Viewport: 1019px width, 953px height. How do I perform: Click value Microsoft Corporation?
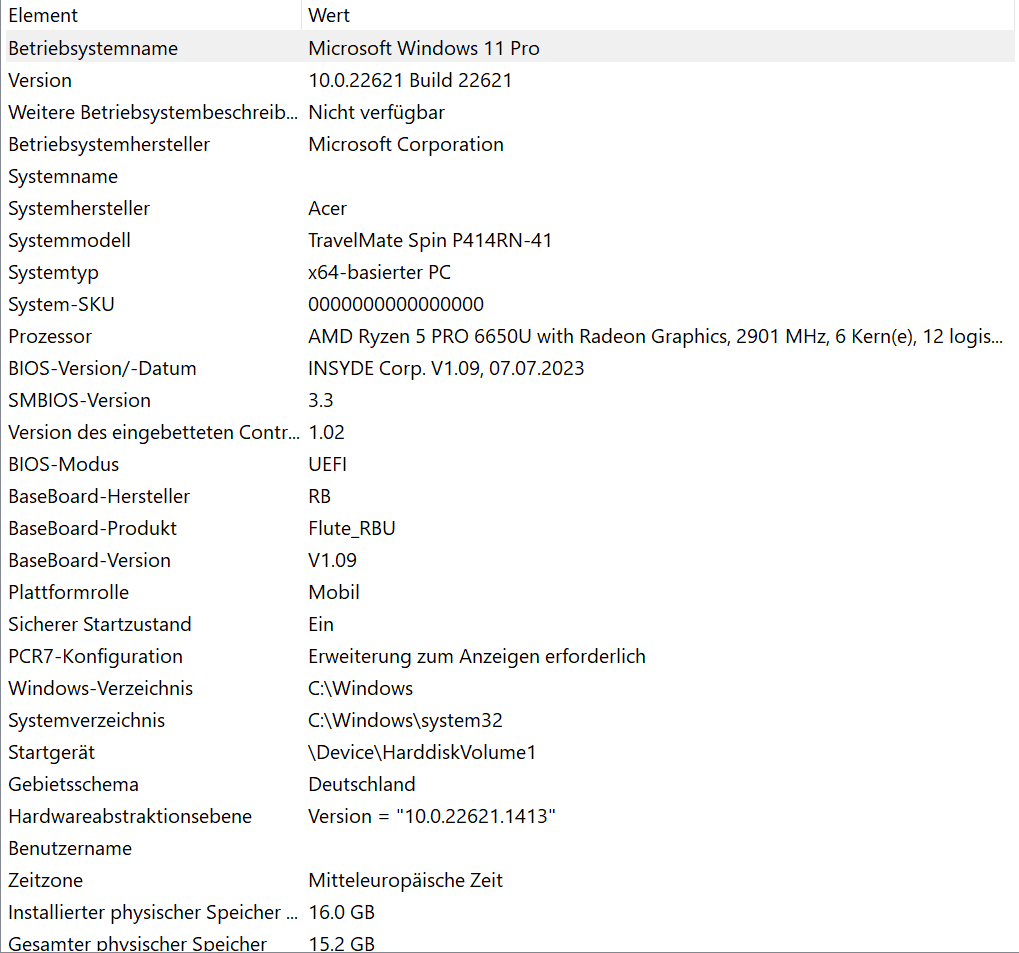point(406,144)
